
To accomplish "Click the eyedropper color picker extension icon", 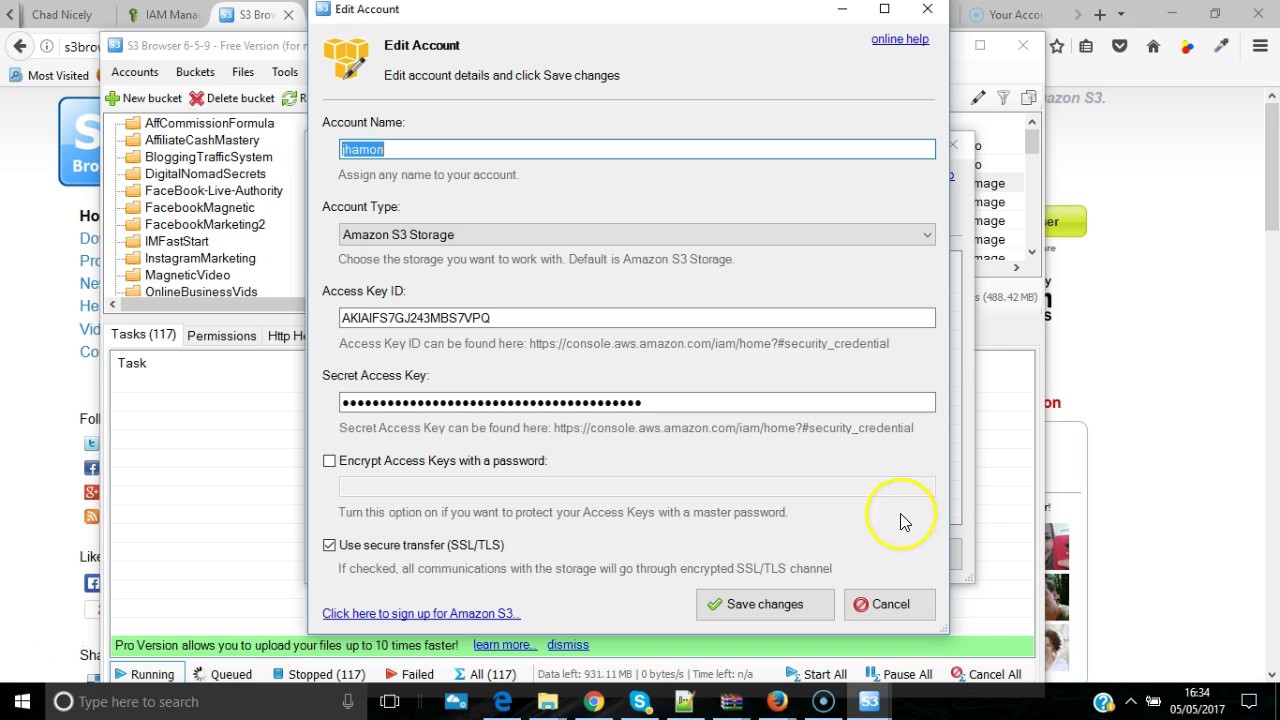I will tap(1221, 46).
